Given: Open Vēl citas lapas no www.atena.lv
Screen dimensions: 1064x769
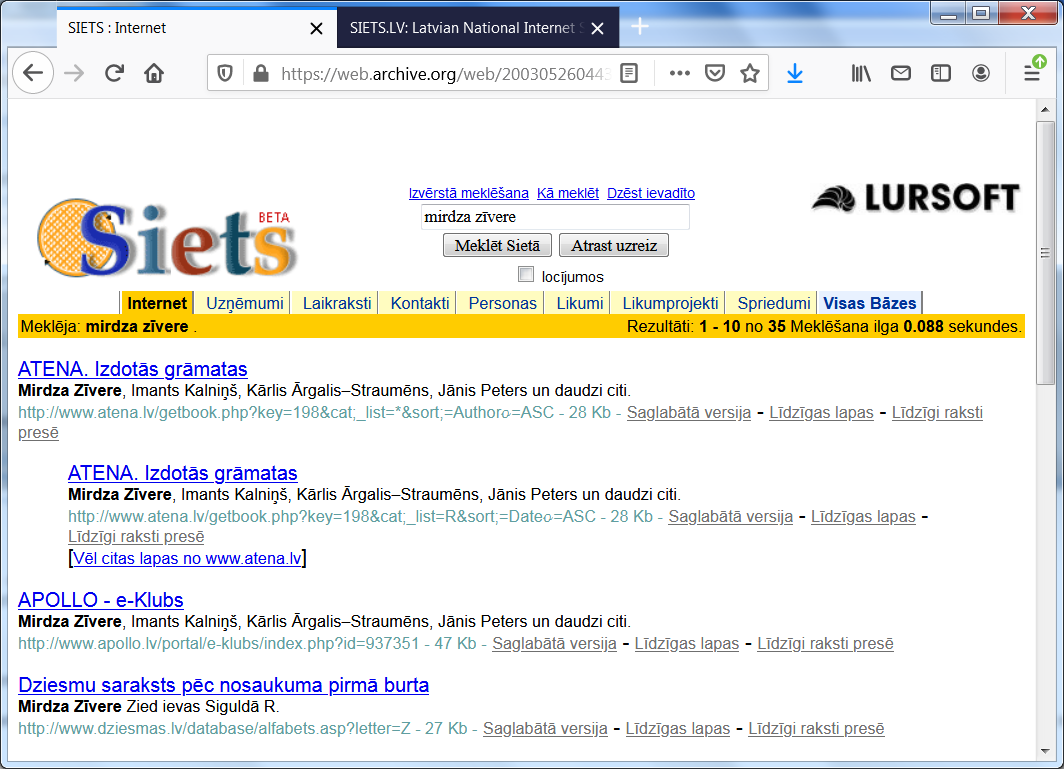Looking at the screenshot, I should (187, 558).
